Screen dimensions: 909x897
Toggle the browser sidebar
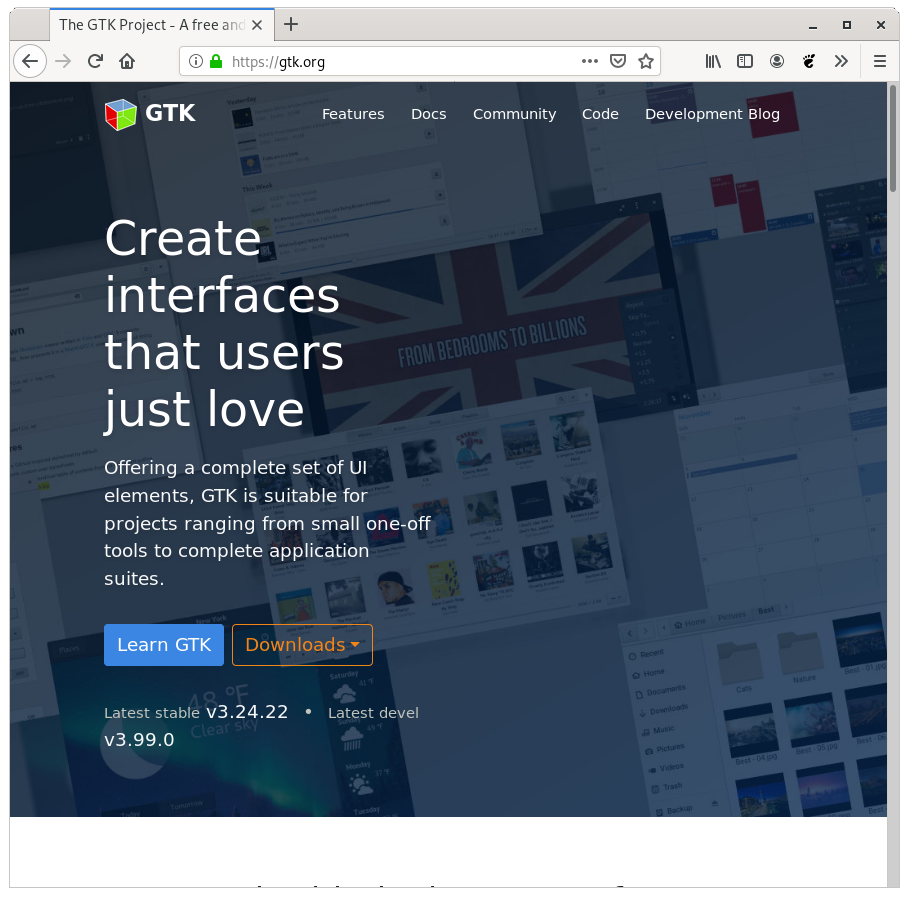click(745, 61)
